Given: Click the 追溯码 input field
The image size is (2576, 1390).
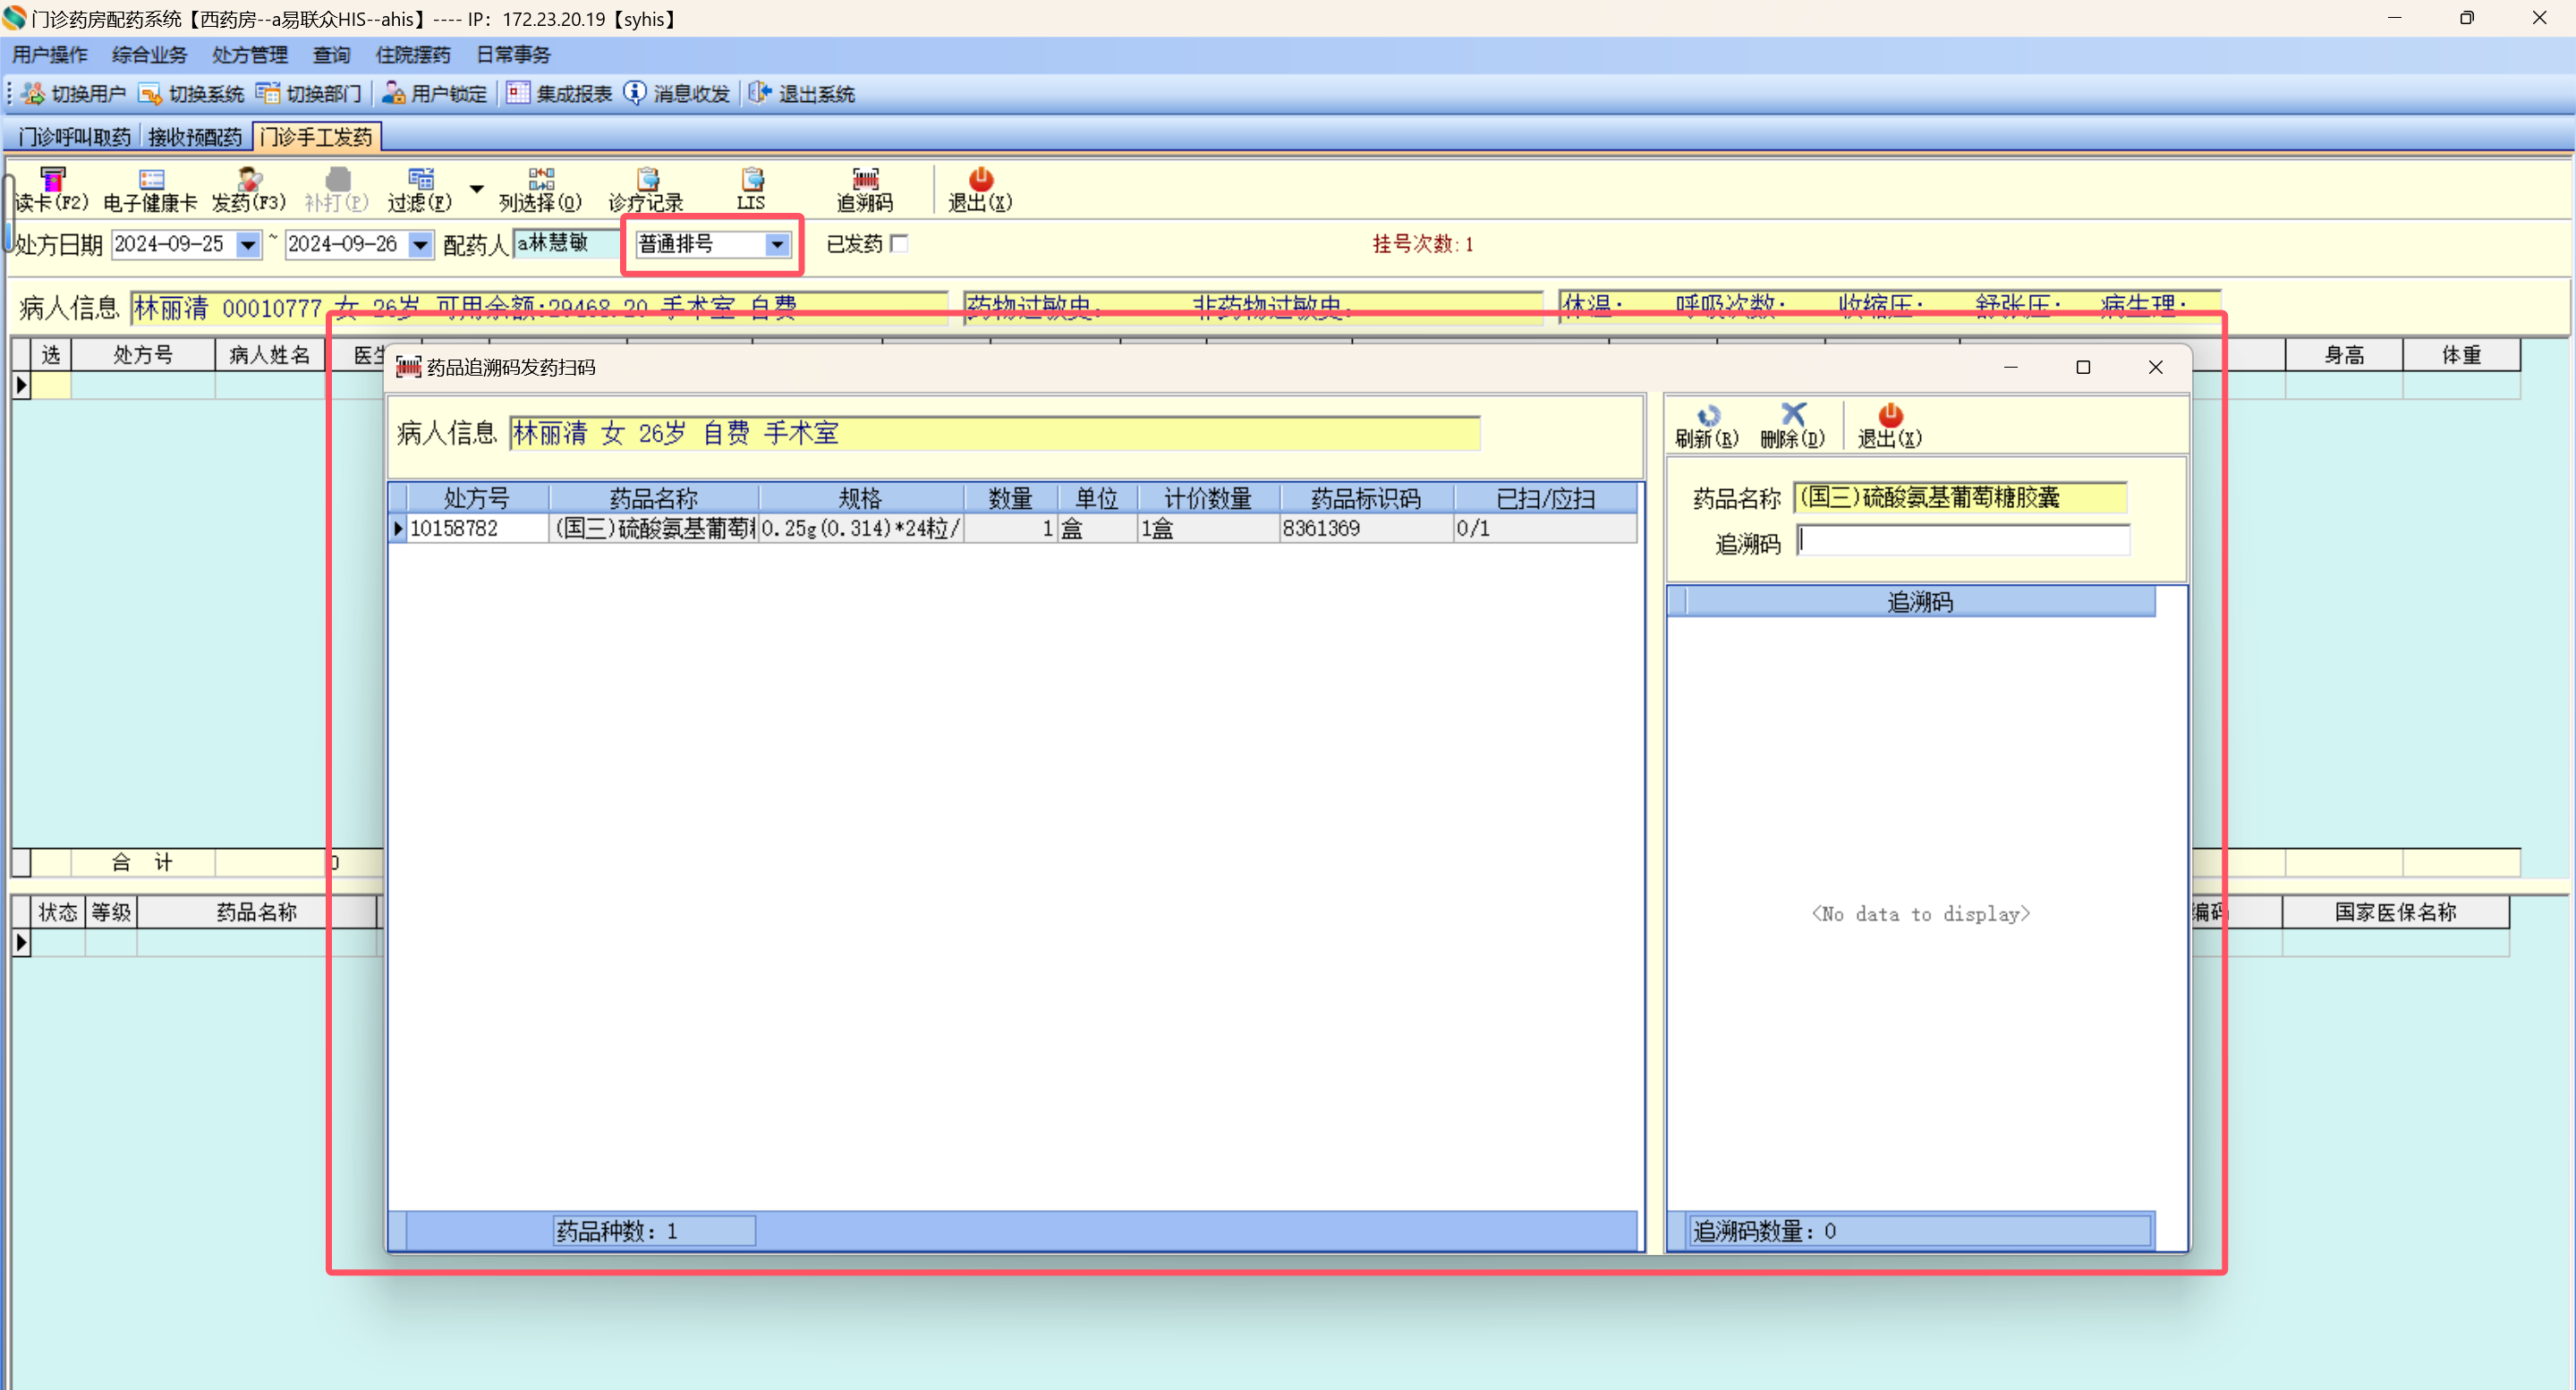Looking at the screenshot, I should 1962,541.
